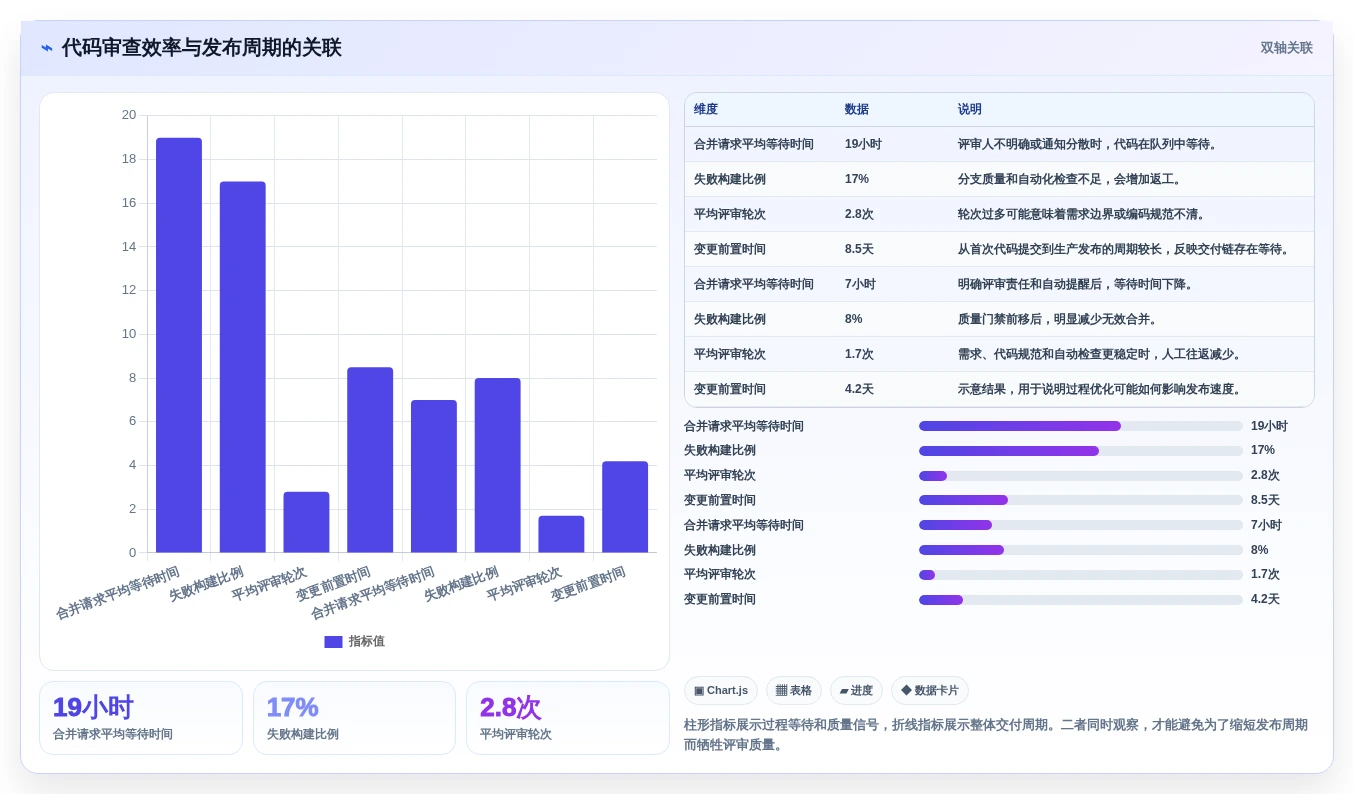Click the 4.2天 value in the table
Screen dimensions: 1354x794
(859, 389)
